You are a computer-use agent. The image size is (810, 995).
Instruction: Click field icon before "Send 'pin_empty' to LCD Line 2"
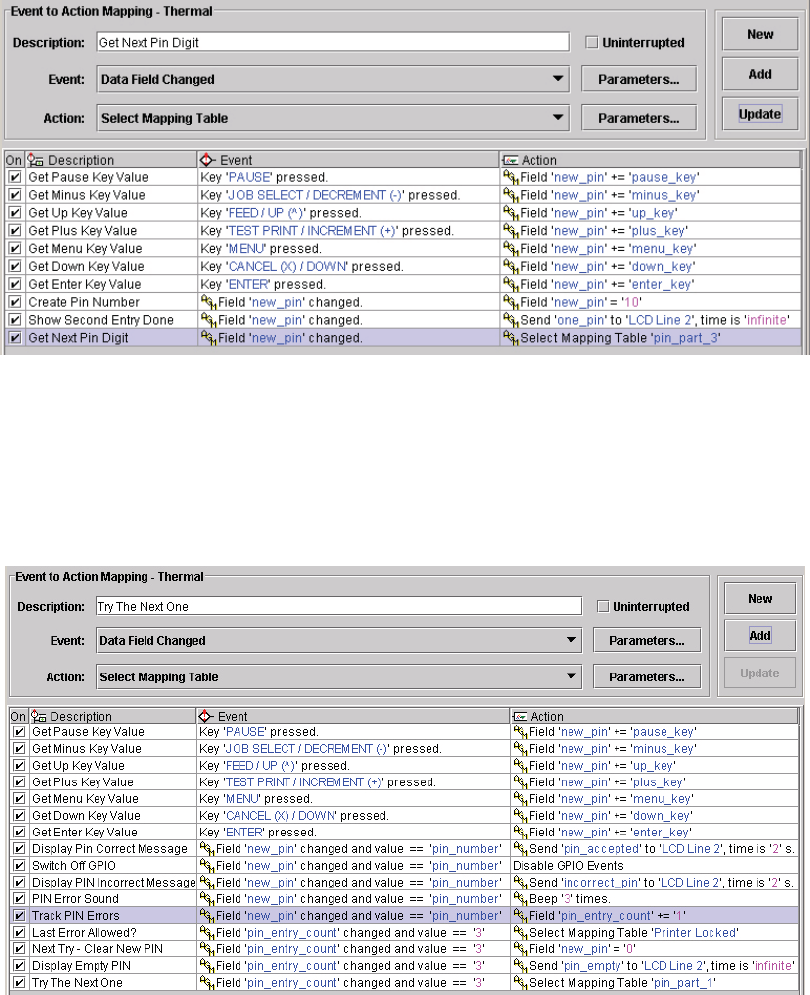tap(521, 966)
